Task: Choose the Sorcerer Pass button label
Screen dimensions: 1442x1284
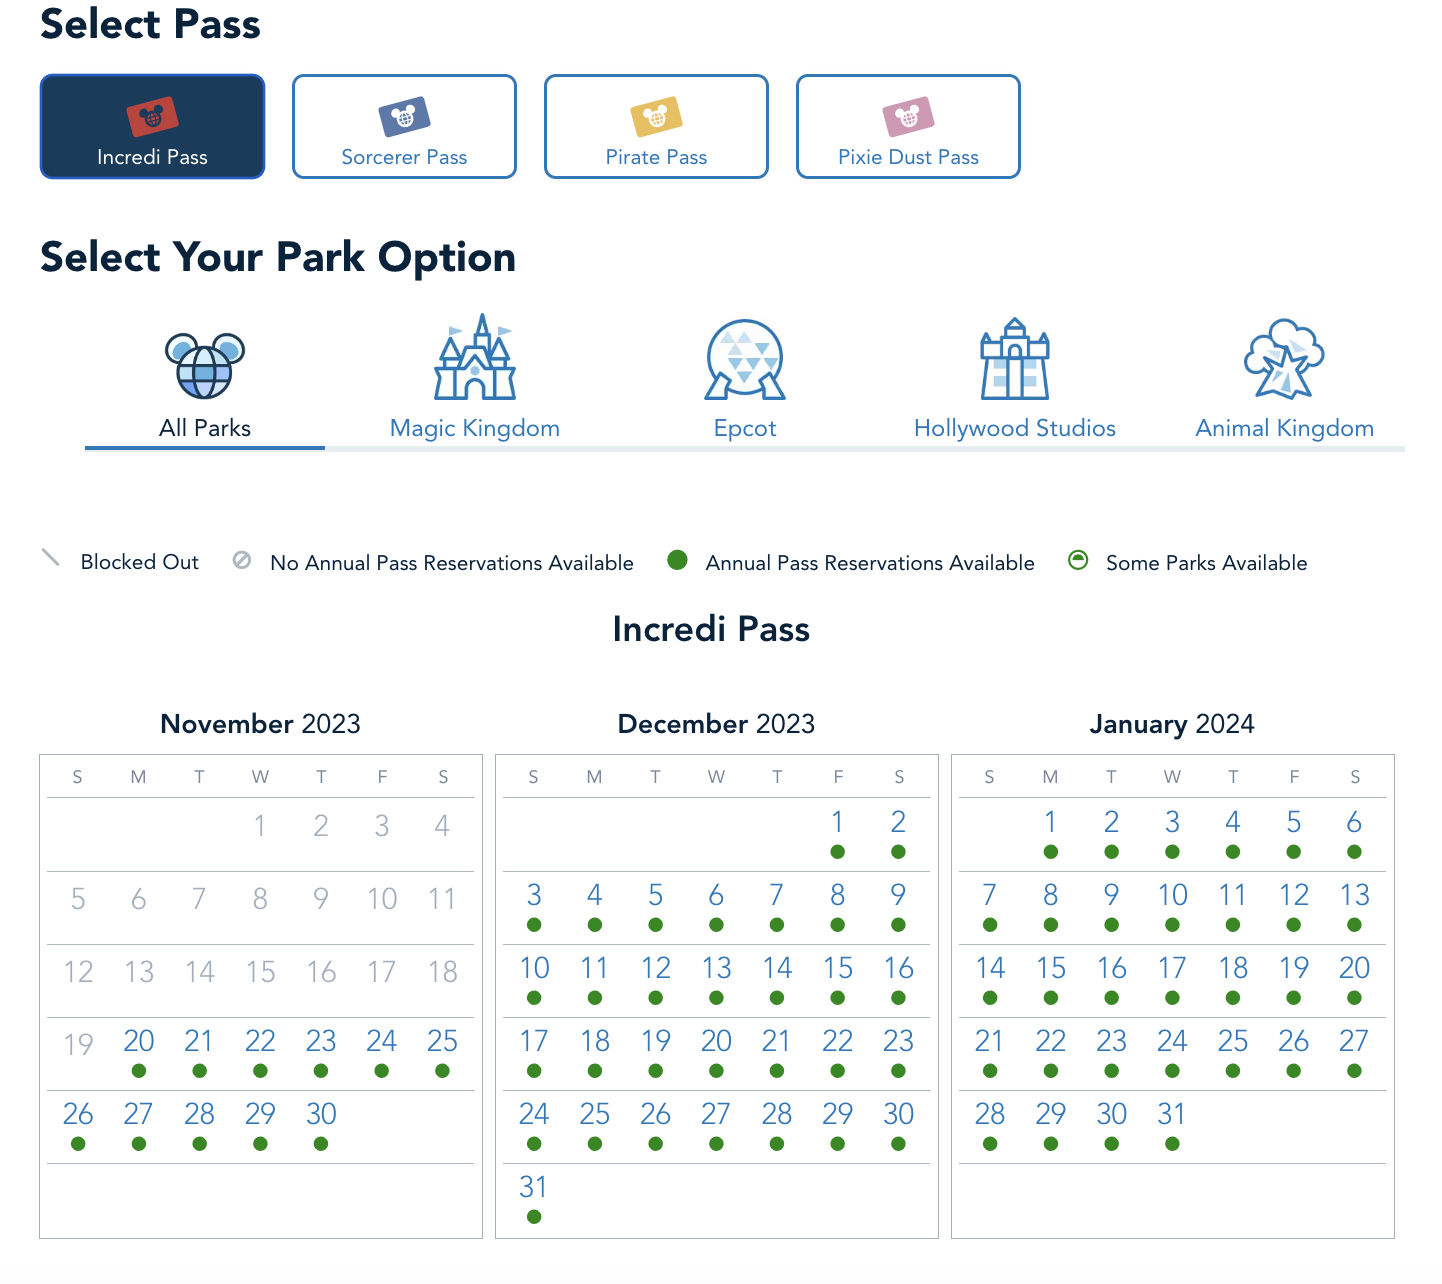Action: [404, 157]
